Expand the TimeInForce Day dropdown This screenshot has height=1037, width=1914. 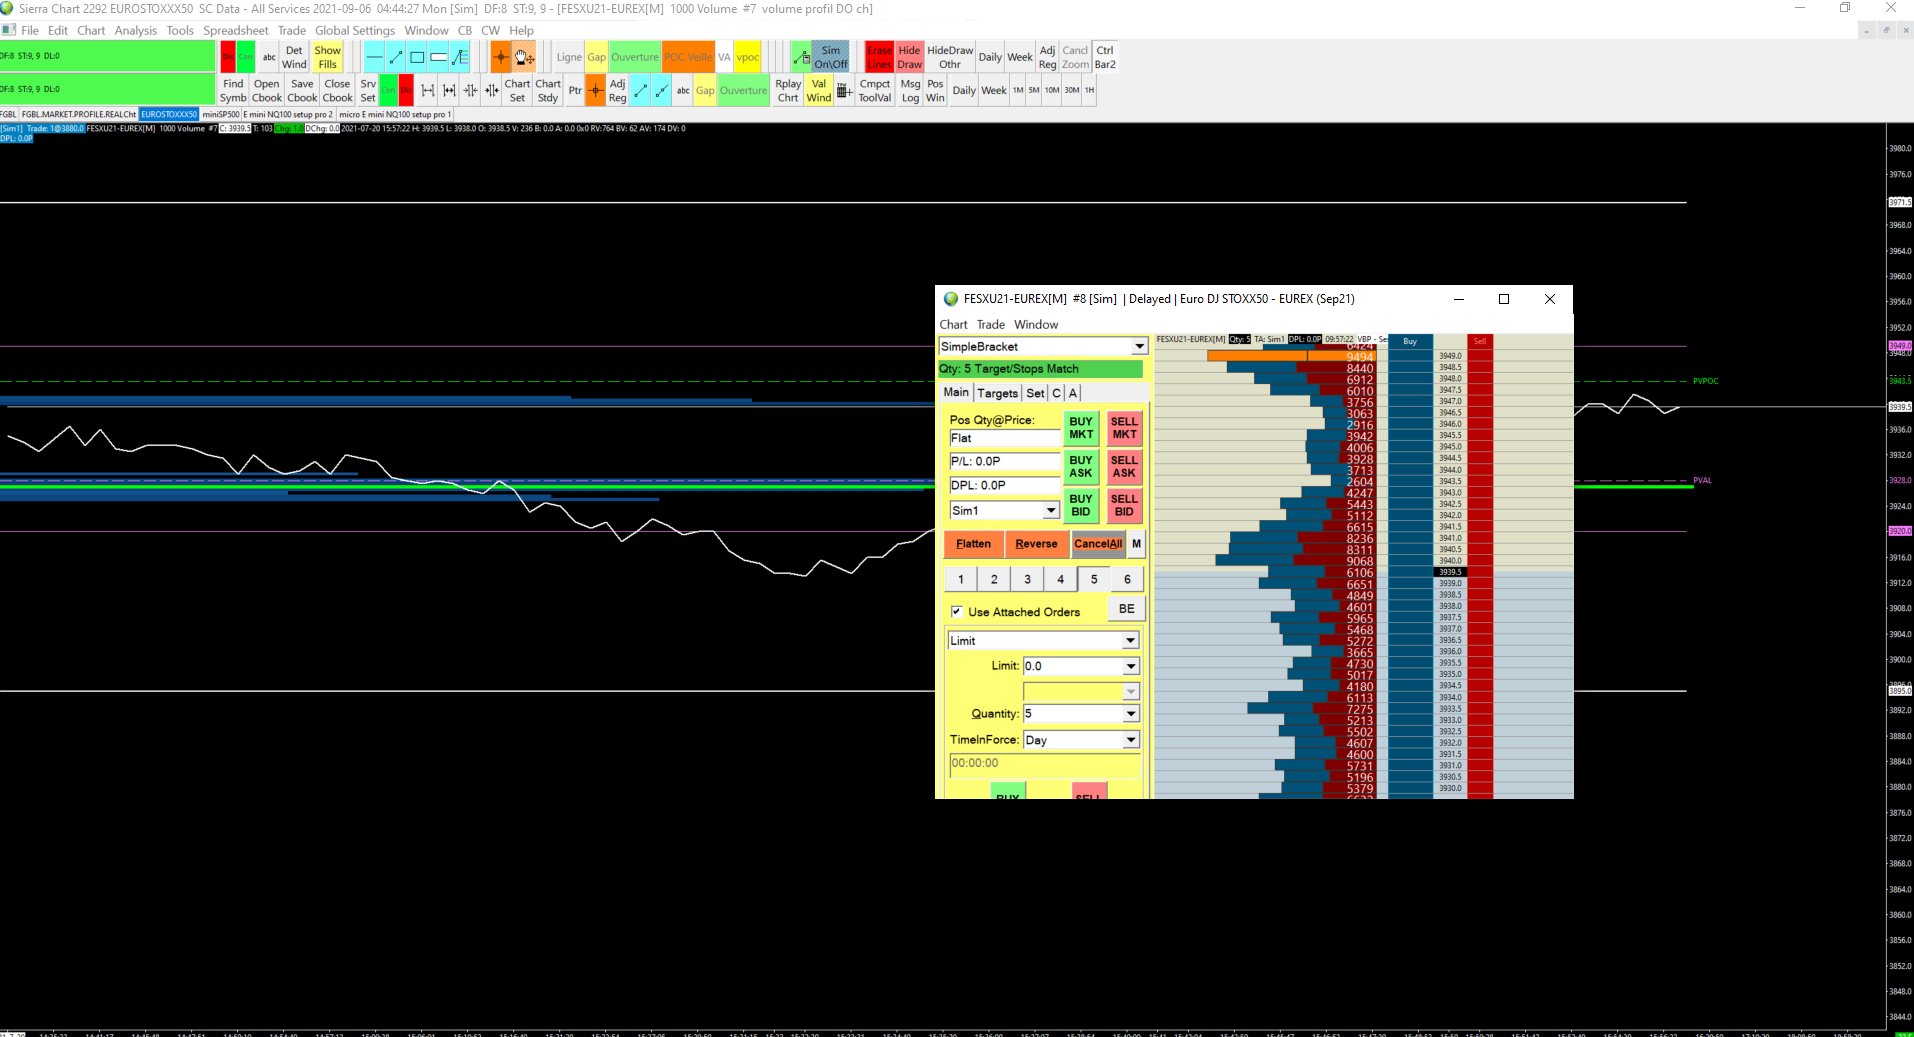(x=1130, y=740)
